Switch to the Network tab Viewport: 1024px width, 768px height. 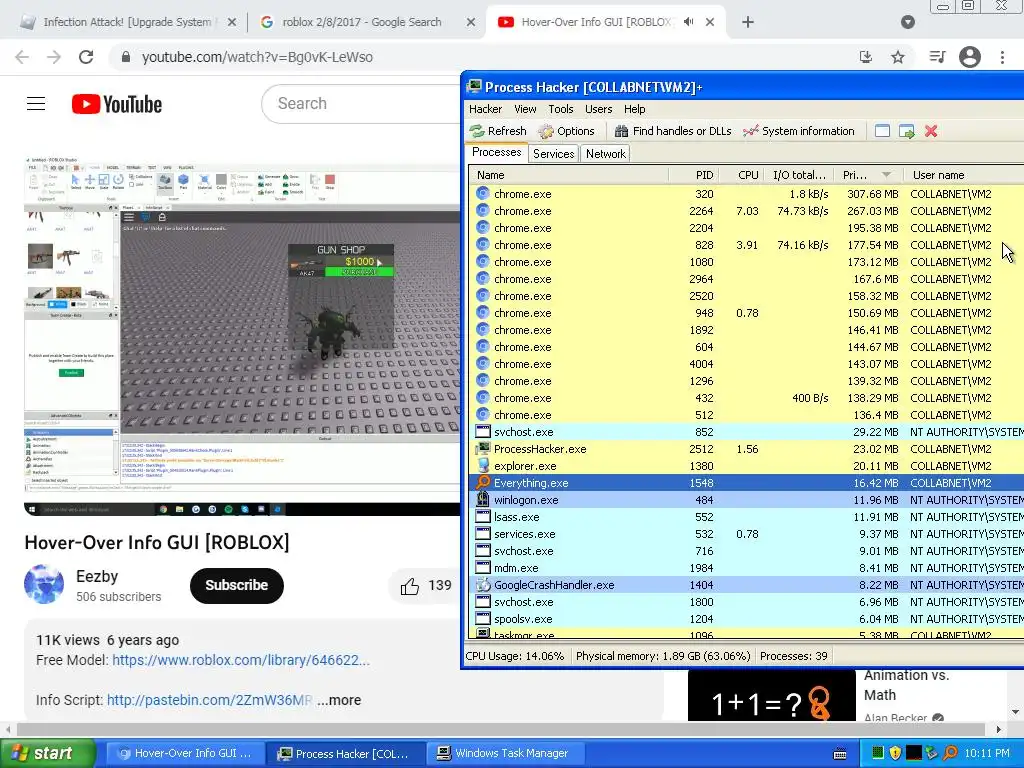(x=605, y=153)
